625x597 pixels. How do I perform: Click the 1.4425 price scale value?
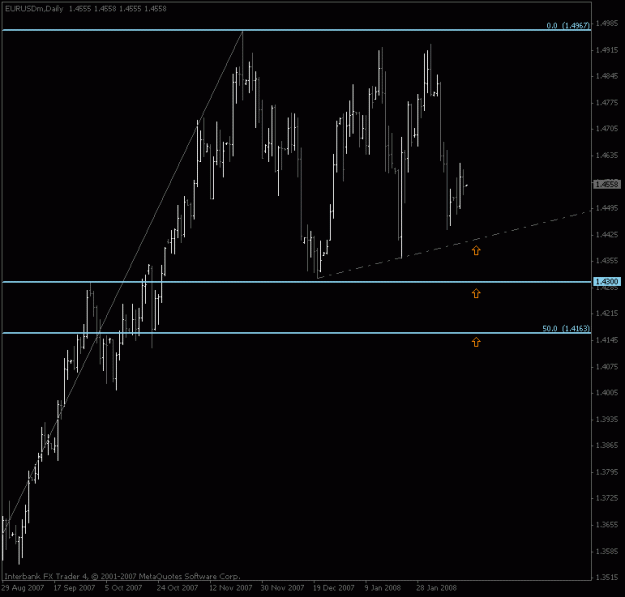pyautogui.click(x=607, y=235)
